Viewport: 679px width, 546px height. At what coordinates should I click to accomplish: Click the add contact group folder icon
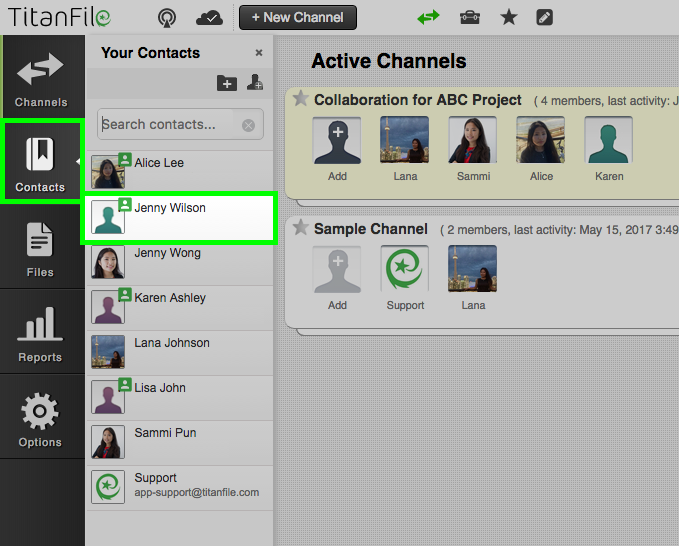(227, 83)
